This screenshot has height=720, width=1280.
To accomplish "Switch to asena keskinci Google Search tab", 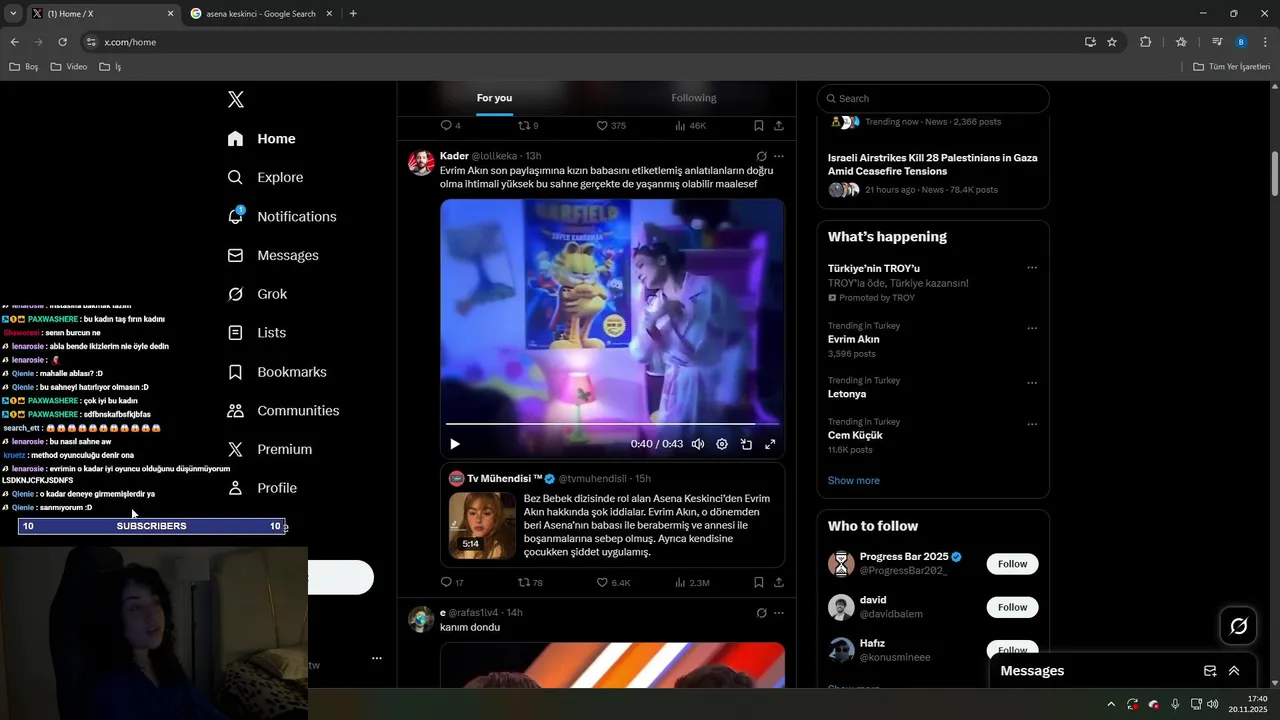I will 260,14.
